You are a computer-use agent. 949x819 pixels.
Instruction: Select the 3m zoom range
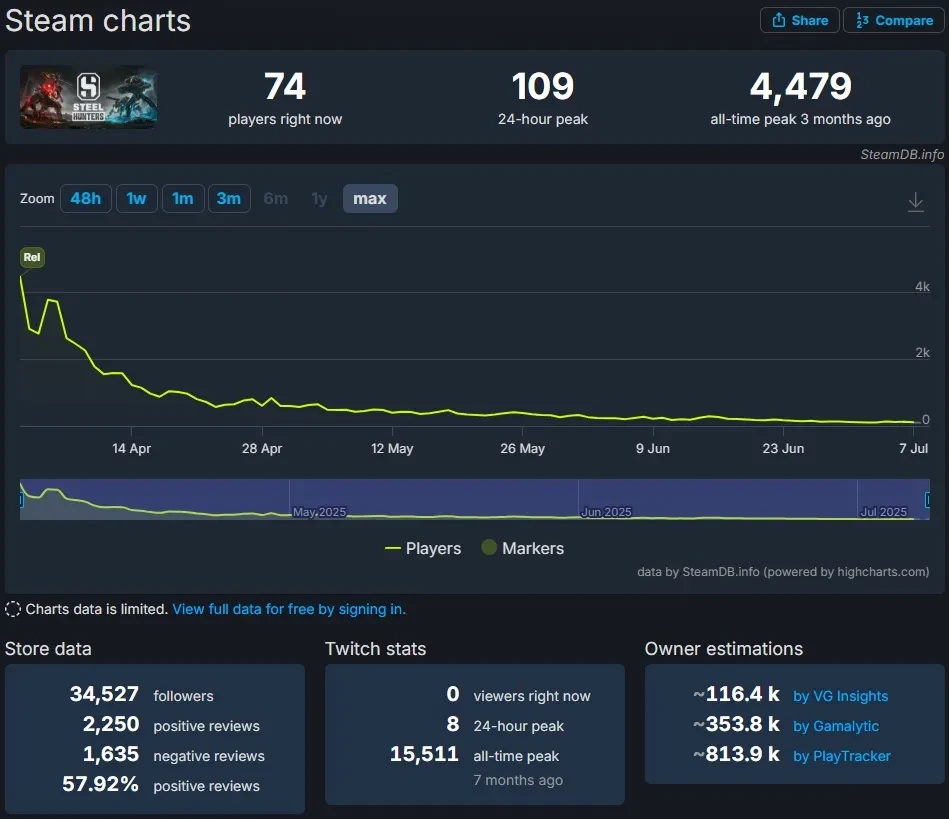point(228,199)
